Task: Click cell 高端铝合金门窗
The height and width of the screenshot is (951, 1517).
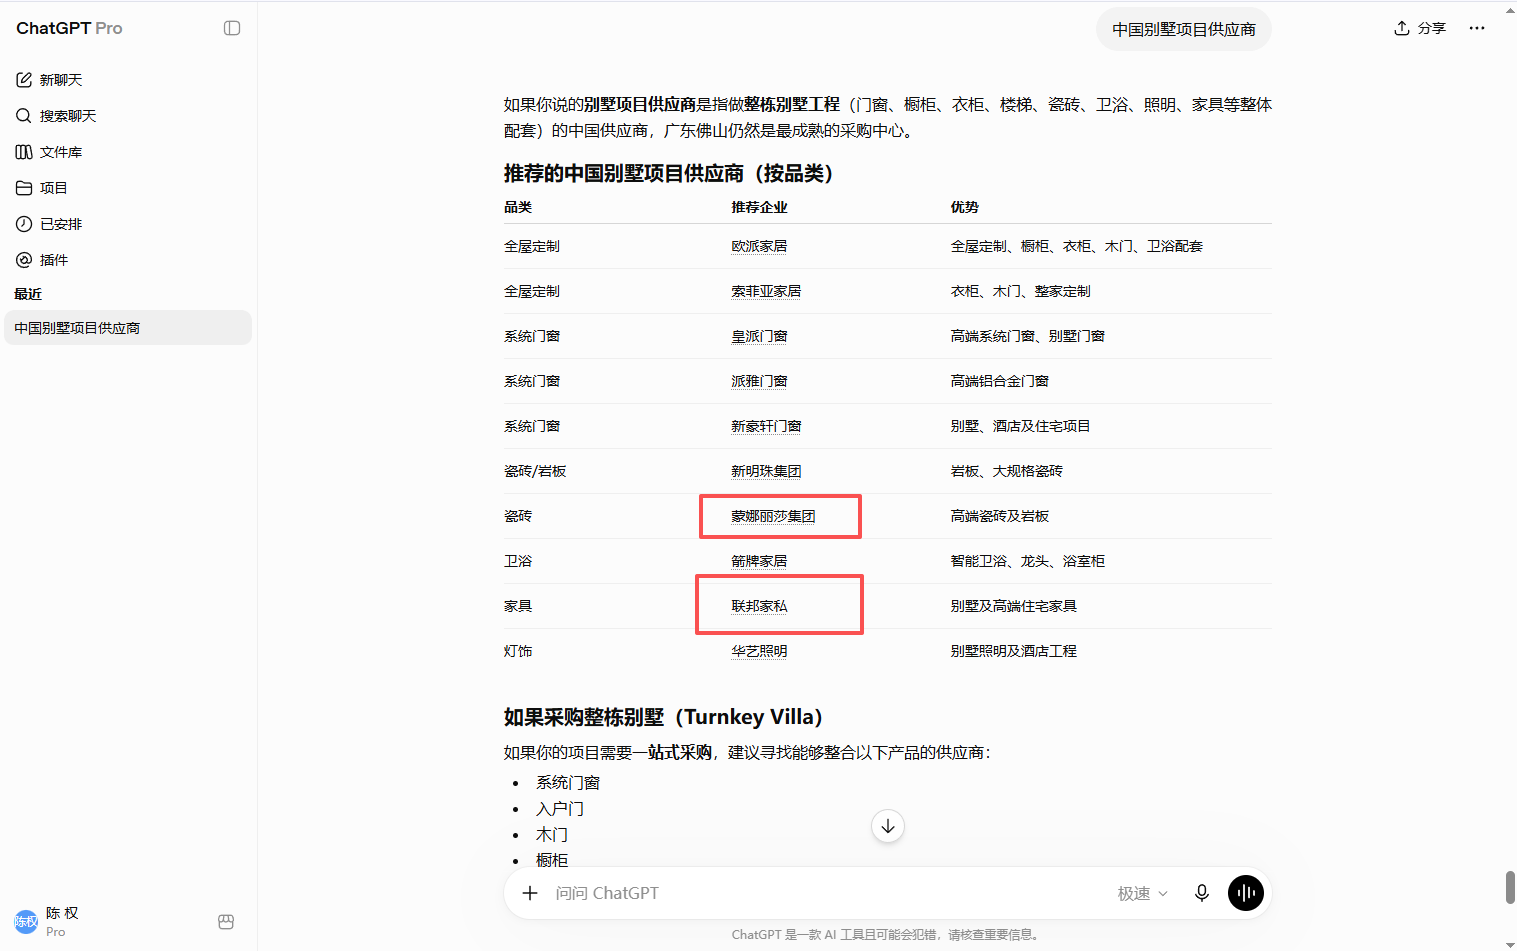Action: (1000, 381)
